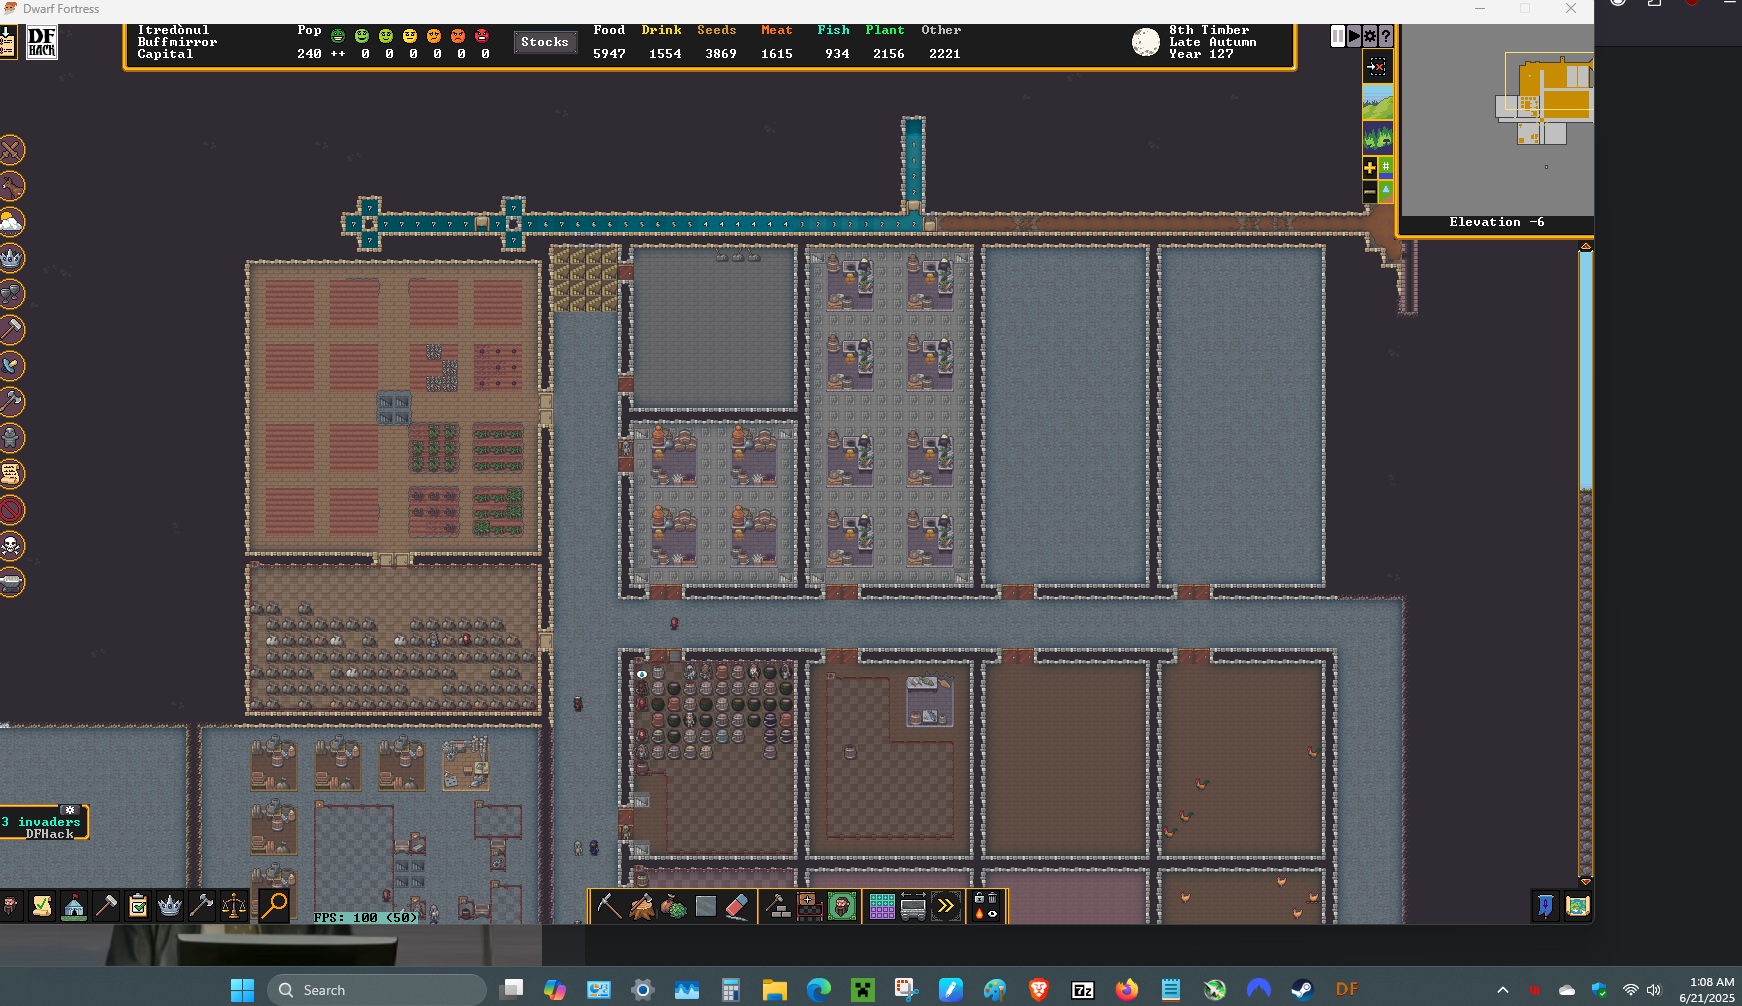Open the work orders clipboard

tap(138, 906)
